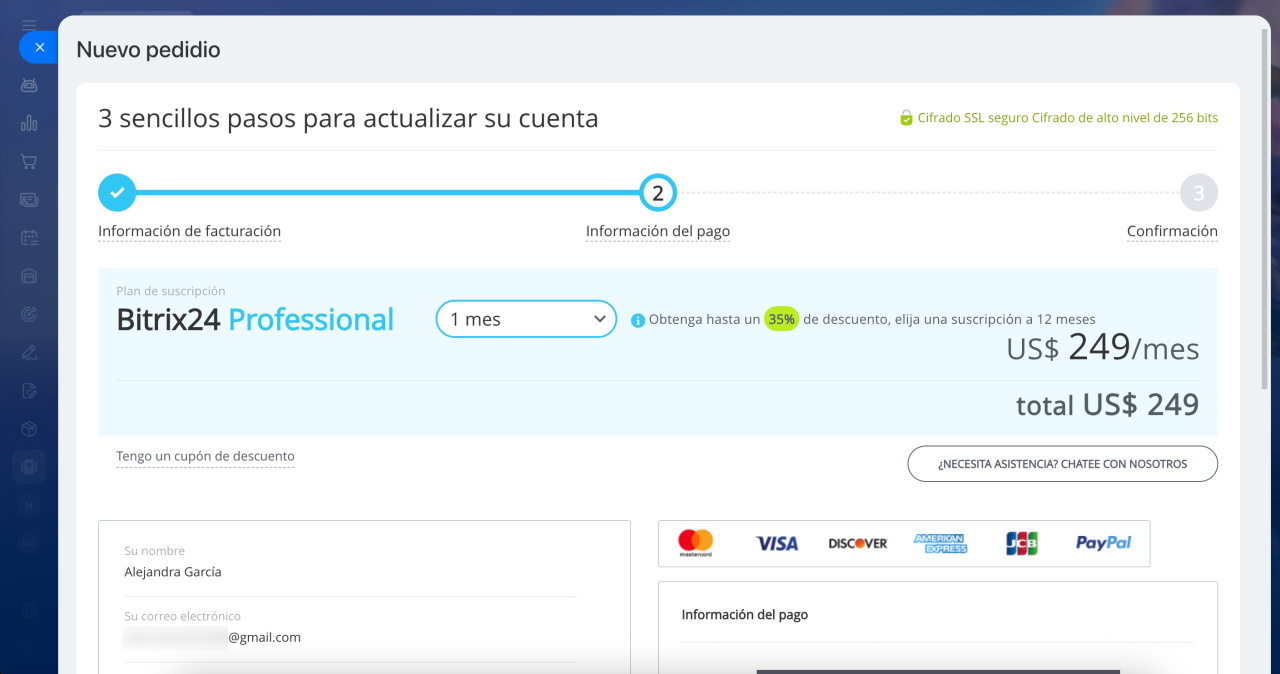Click the Bitrix24 Professional plan name
This screenshot has width=1280, height=674.
[255, 320]
